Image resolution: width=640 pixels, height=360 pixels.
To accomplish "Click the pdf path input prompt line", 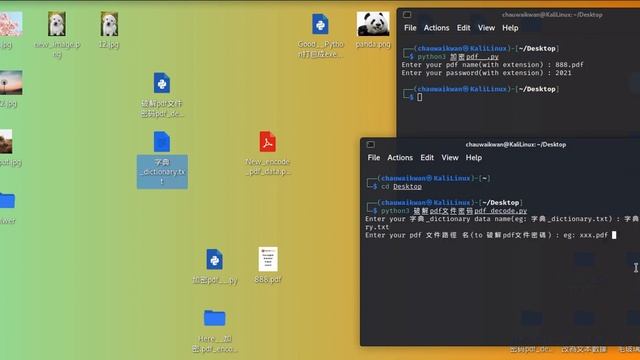I will click(491, 235).
